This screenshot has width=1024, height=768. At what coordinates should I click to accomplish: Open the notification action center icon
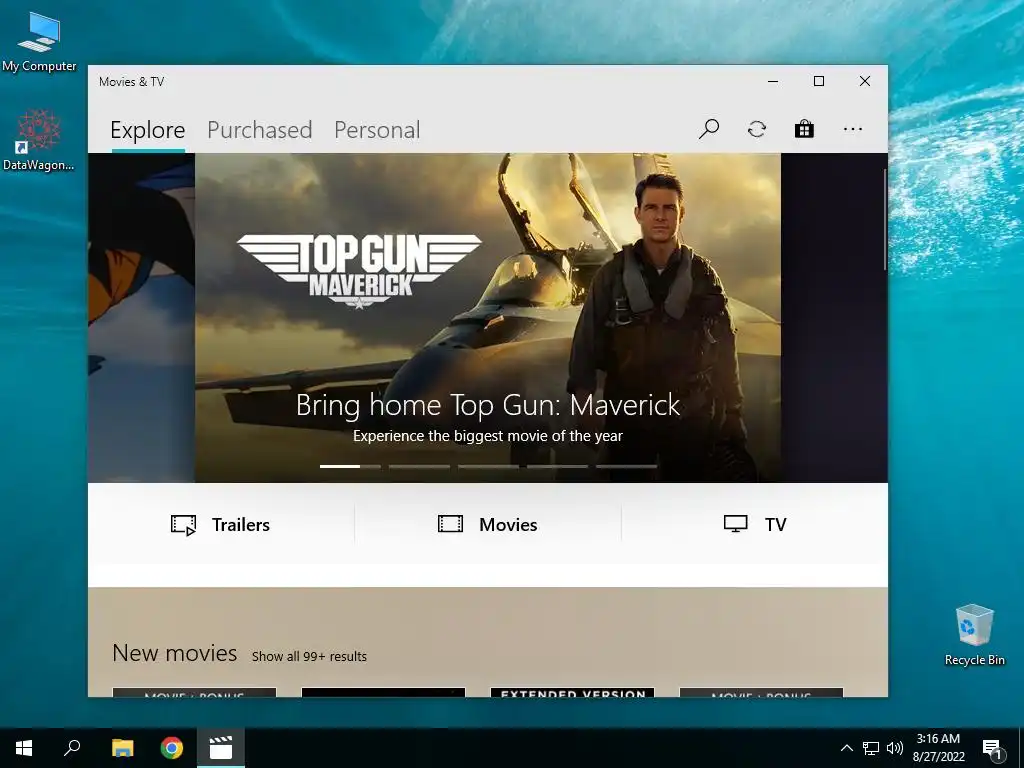[992, 748]
